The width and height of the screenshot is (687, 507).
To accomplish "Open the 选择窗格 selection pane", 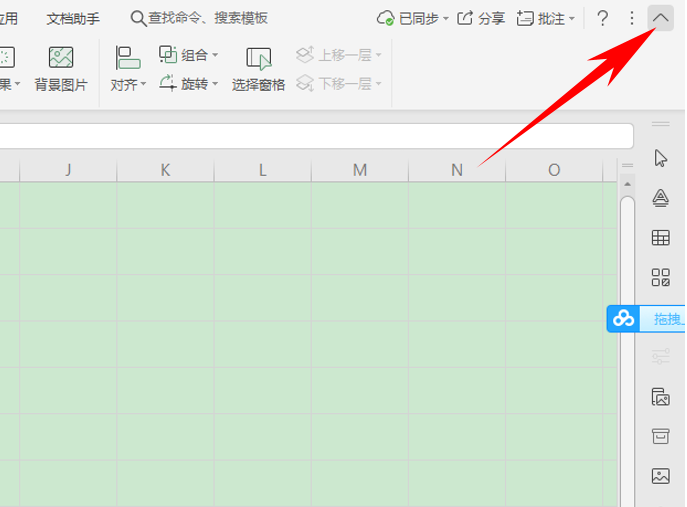I will pyautogui.click(x=259, y=70).
